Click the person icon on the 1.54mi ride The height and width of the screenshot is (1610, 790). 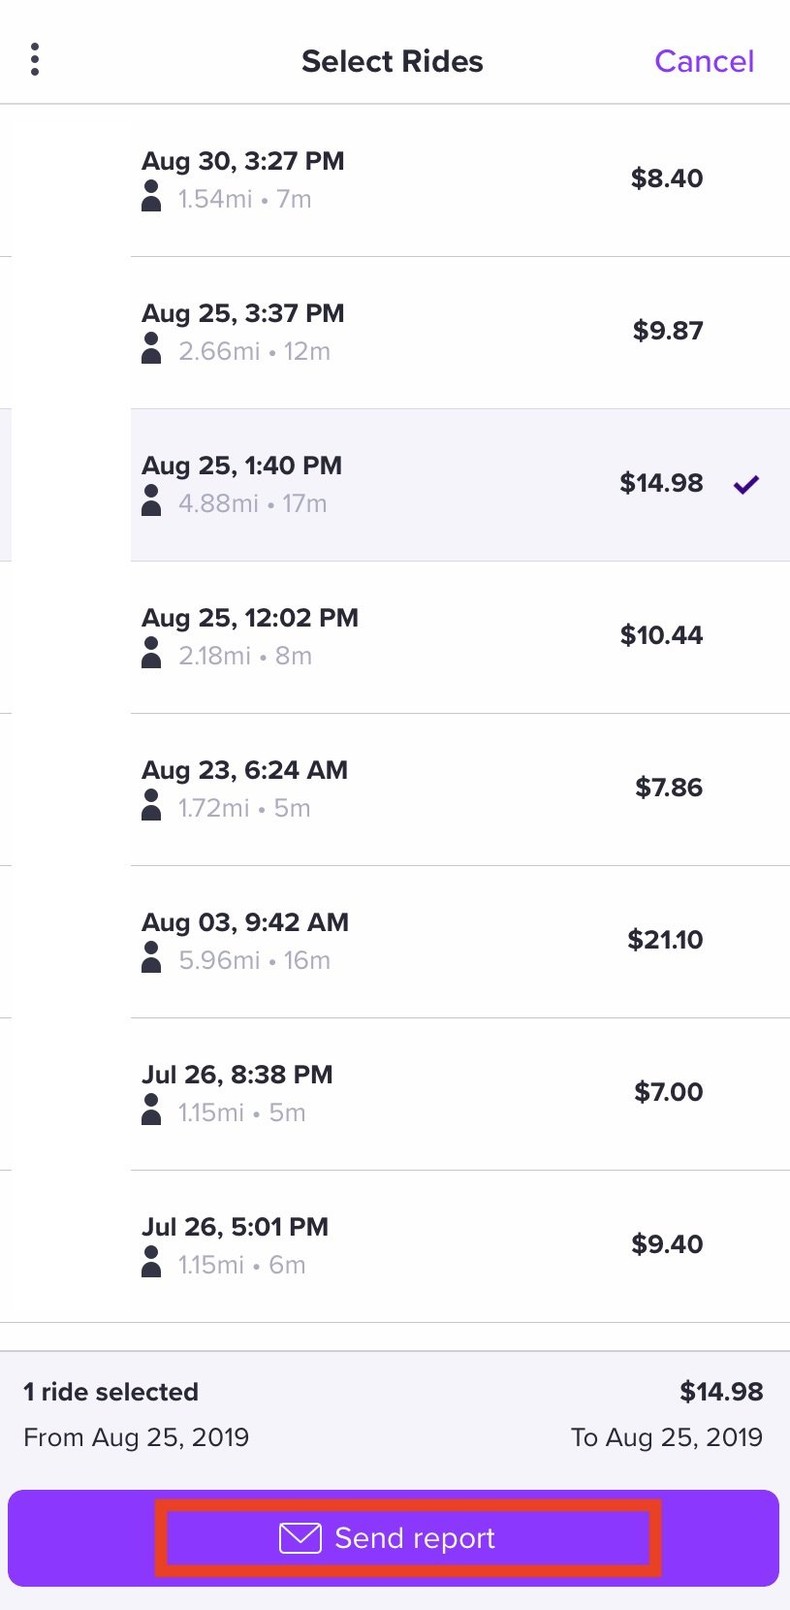click(152, 197)
